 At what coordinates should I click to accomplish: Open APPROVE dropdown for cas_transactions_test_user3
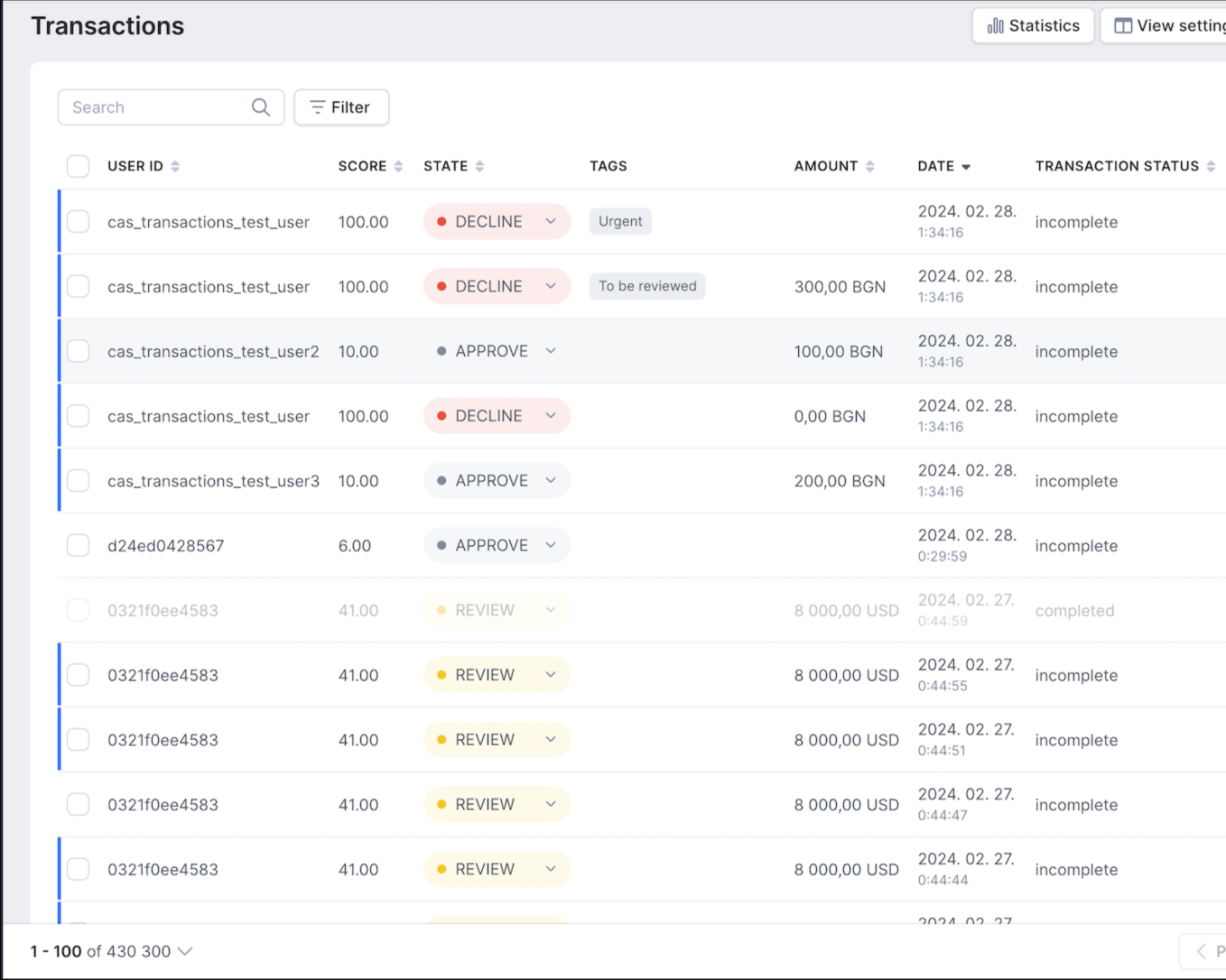[x=497, y=481]
